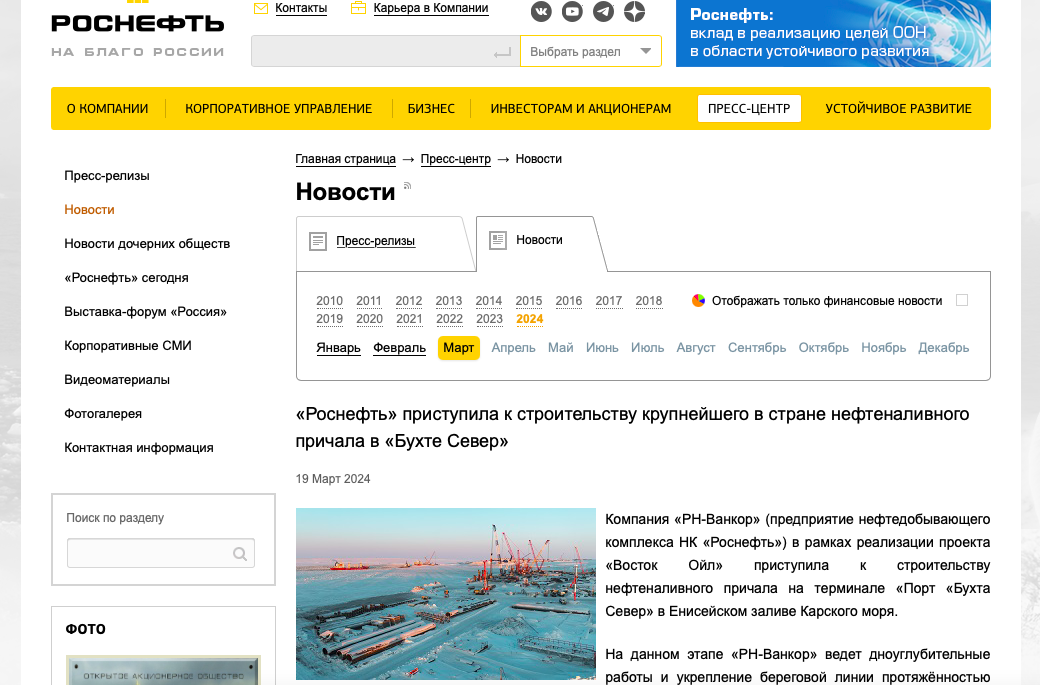Open the Бизнес main menu section
Image resolution: width=1040 pixels, height=685 pixels.
431,108
